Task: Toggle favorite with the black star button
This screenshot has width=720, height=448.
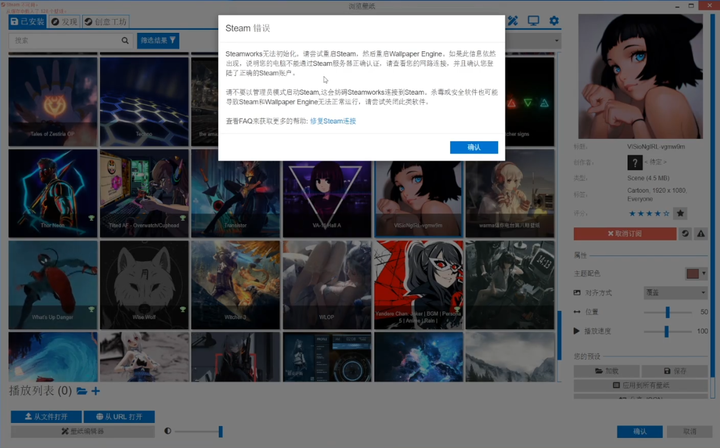Action: (x=680, y=213)
